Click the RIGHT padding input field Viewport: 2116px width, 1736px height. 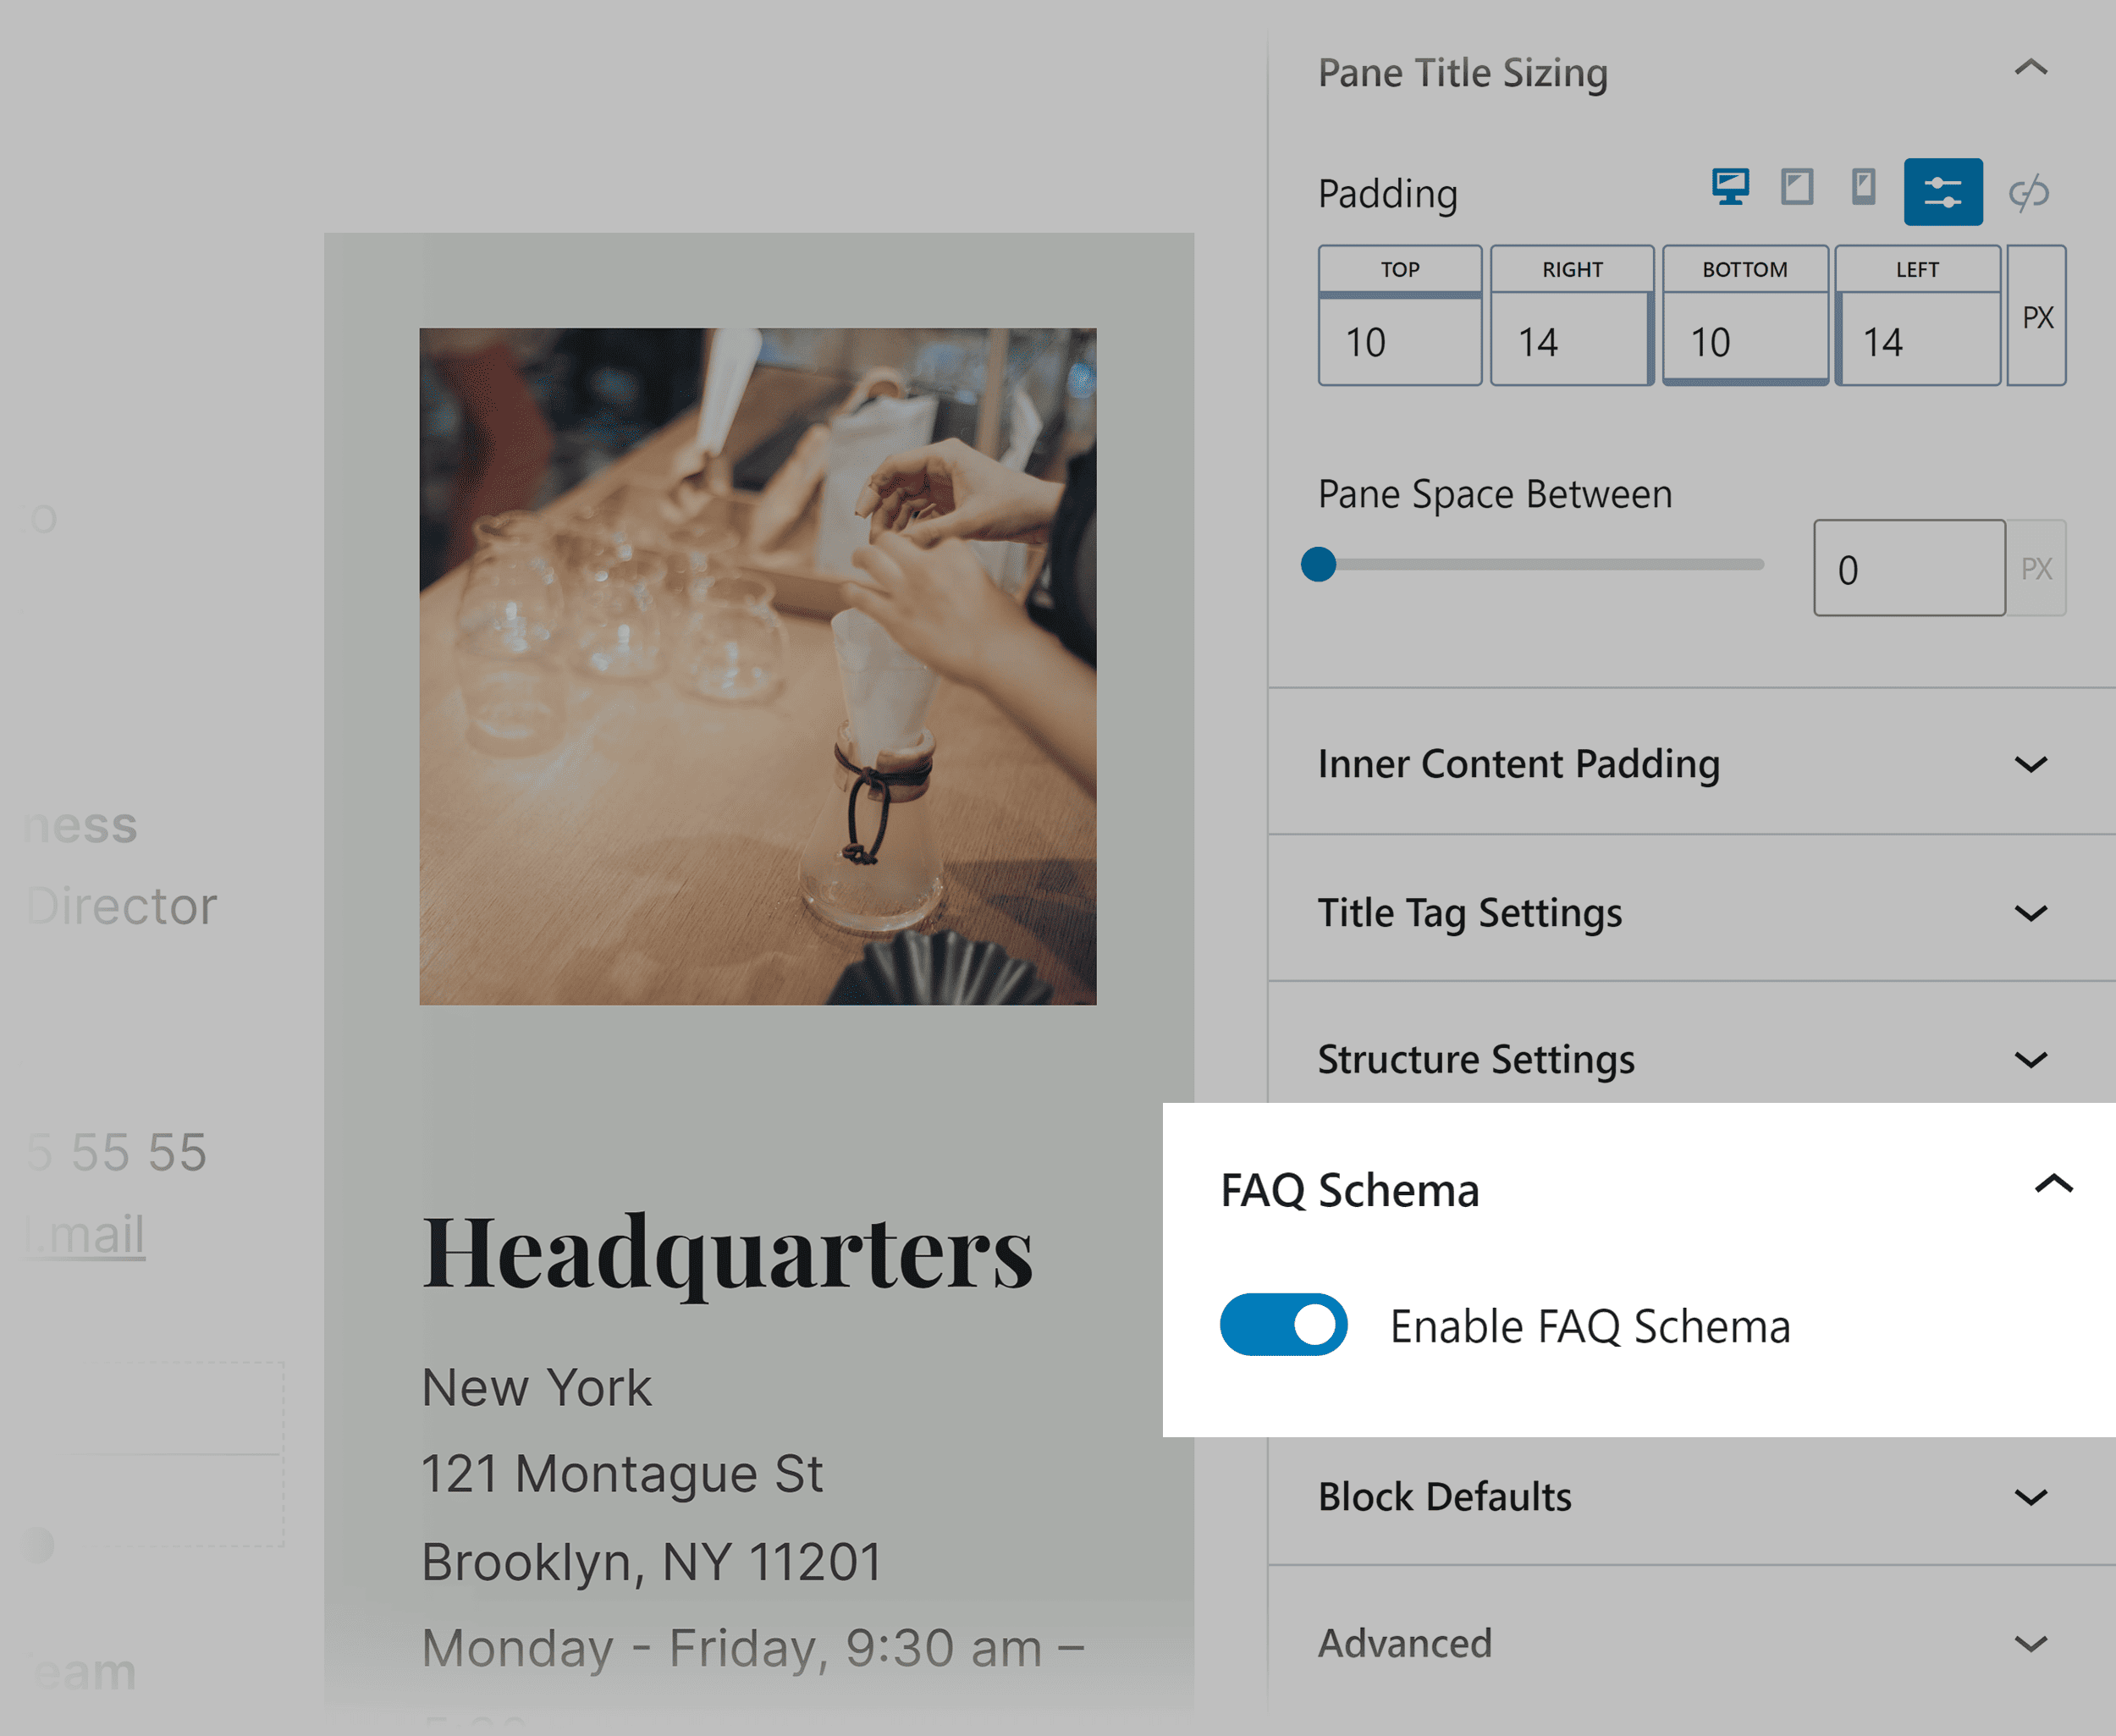tap(1570, 342)
